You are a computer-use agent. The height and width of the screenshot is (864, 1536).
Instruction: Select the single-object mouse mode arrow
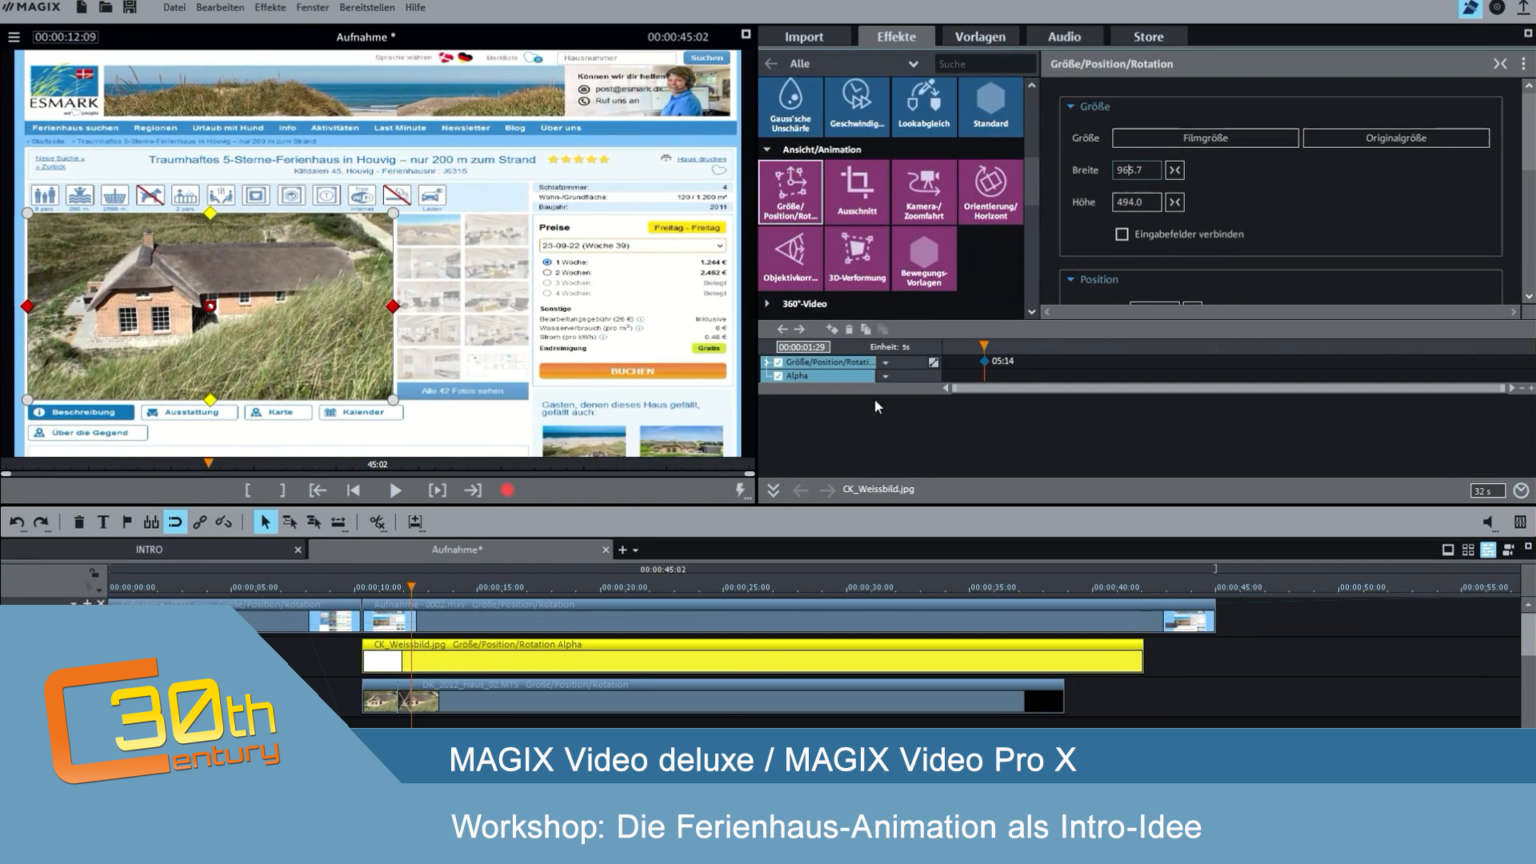[x=265, y=522]
